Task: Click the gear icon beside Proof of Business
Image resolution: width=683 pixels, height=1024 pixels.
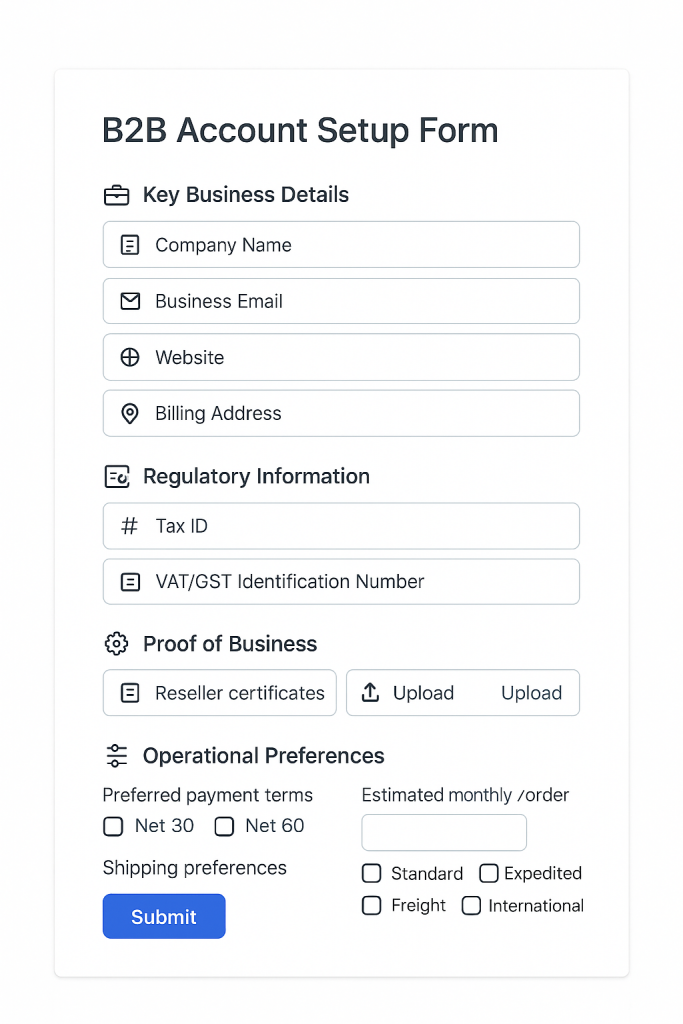Action: click(x=117, y=644)
